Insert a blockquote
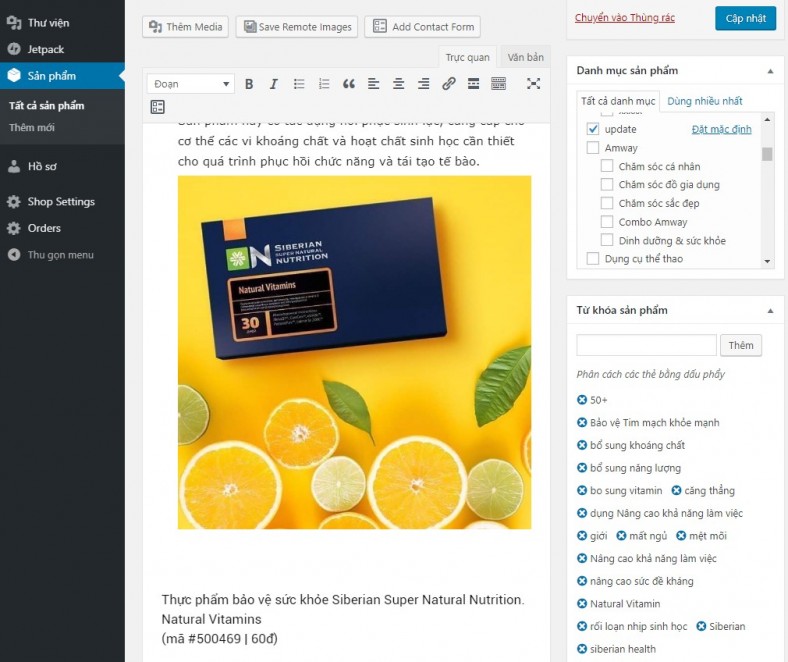 coord(349,84)
